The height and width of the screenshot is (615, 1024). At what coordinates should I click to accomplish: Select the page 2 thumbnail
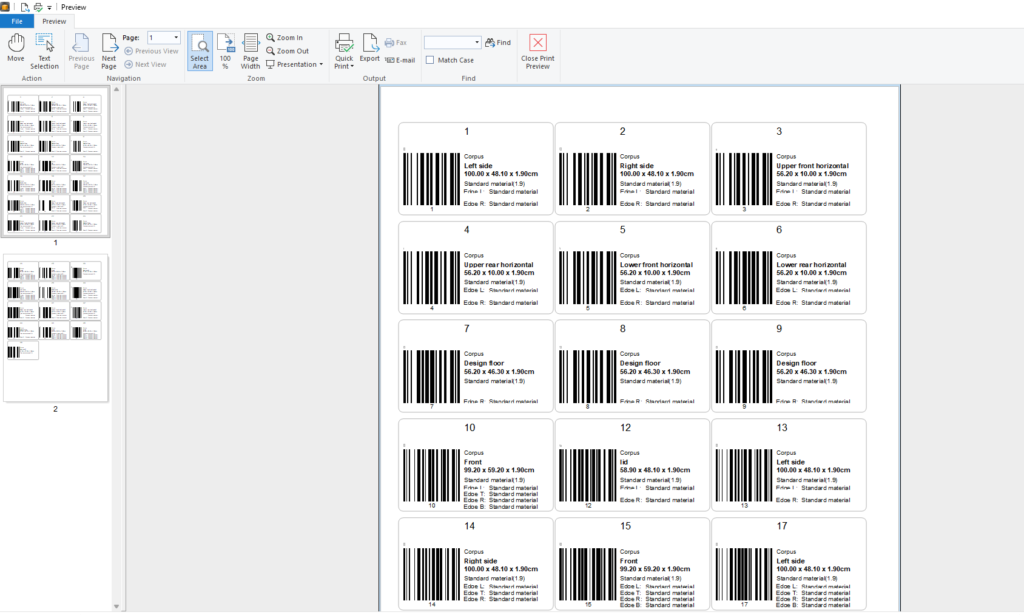coord(55,329)
